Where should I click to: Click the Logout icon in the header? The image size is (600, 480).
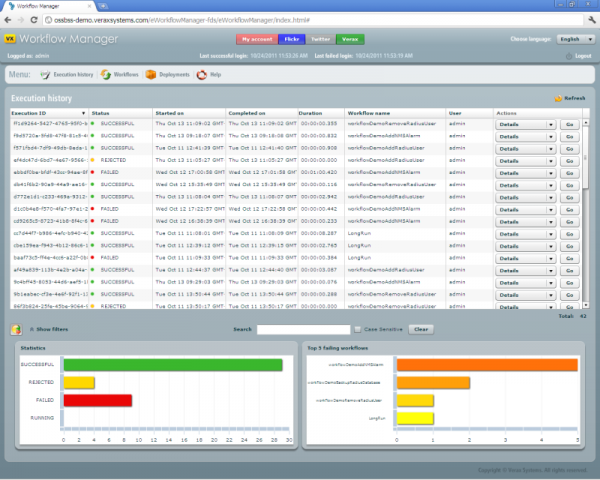[x=569, y=56]
